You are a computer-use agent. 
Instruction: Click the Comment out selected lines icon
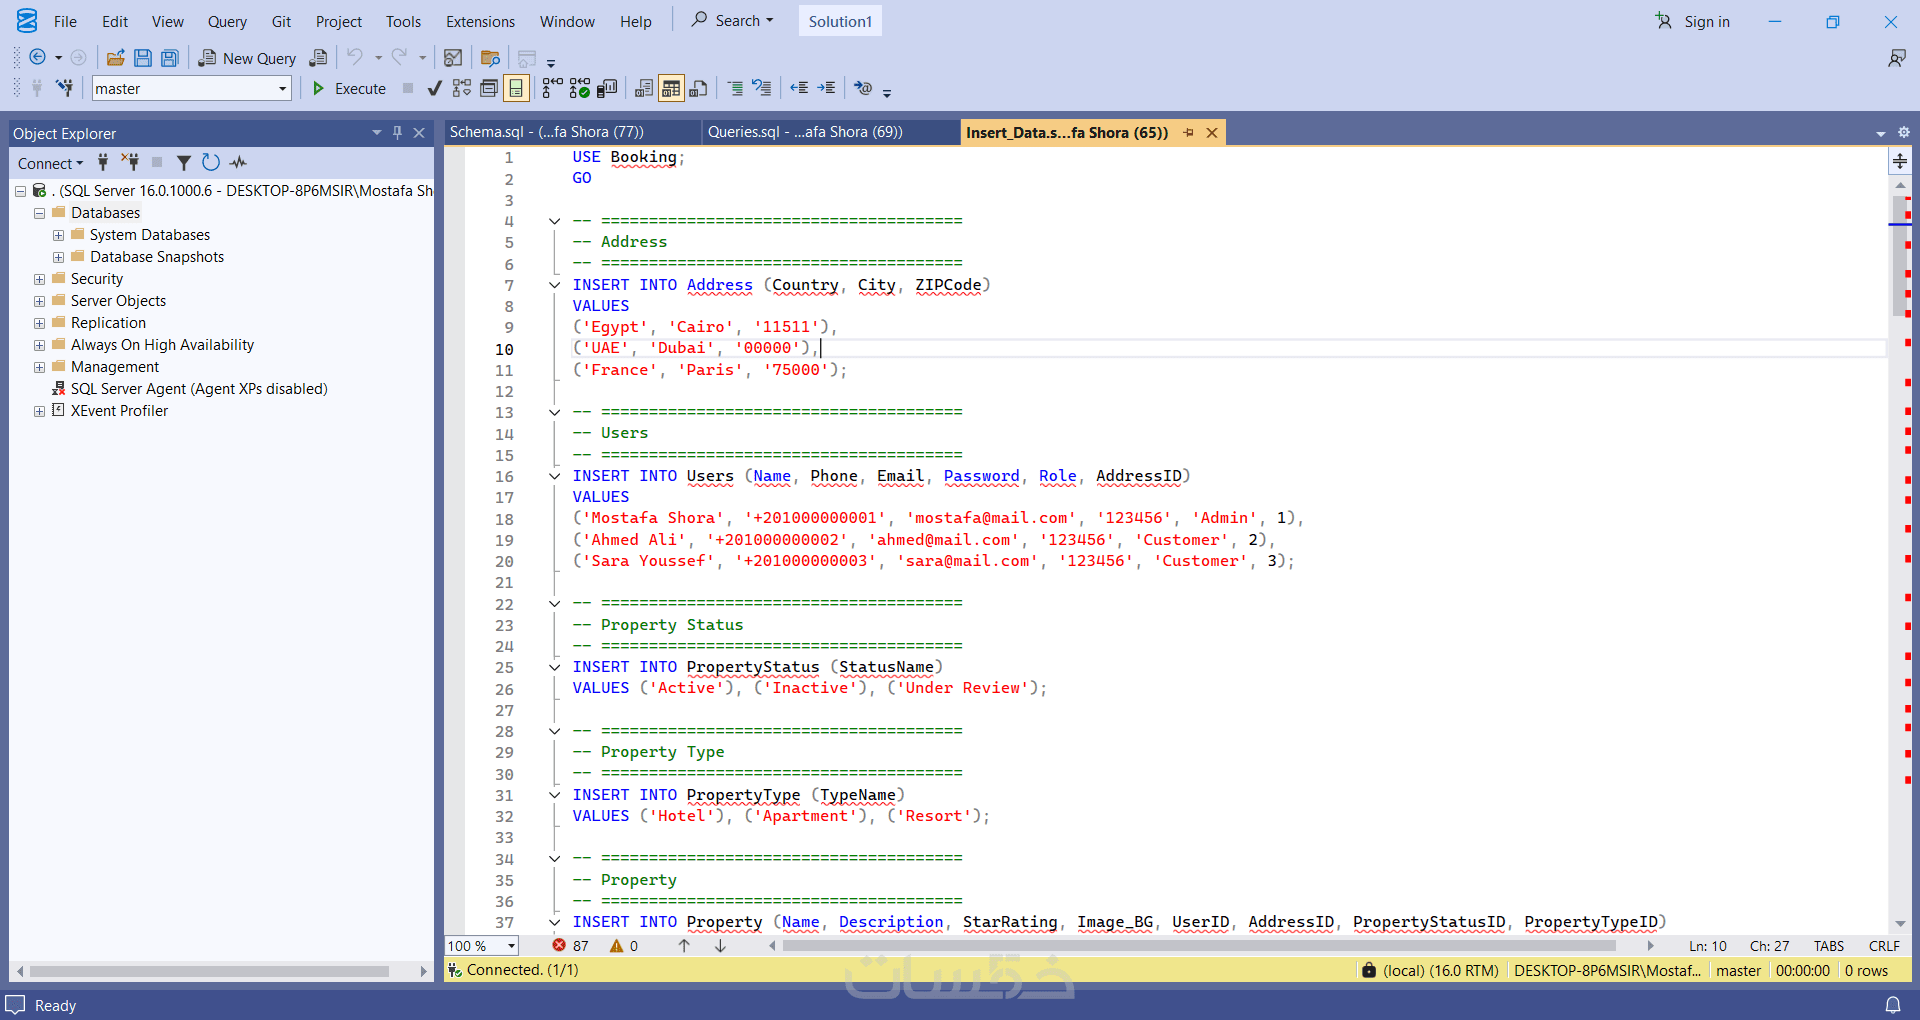click(x=735, y=89)
